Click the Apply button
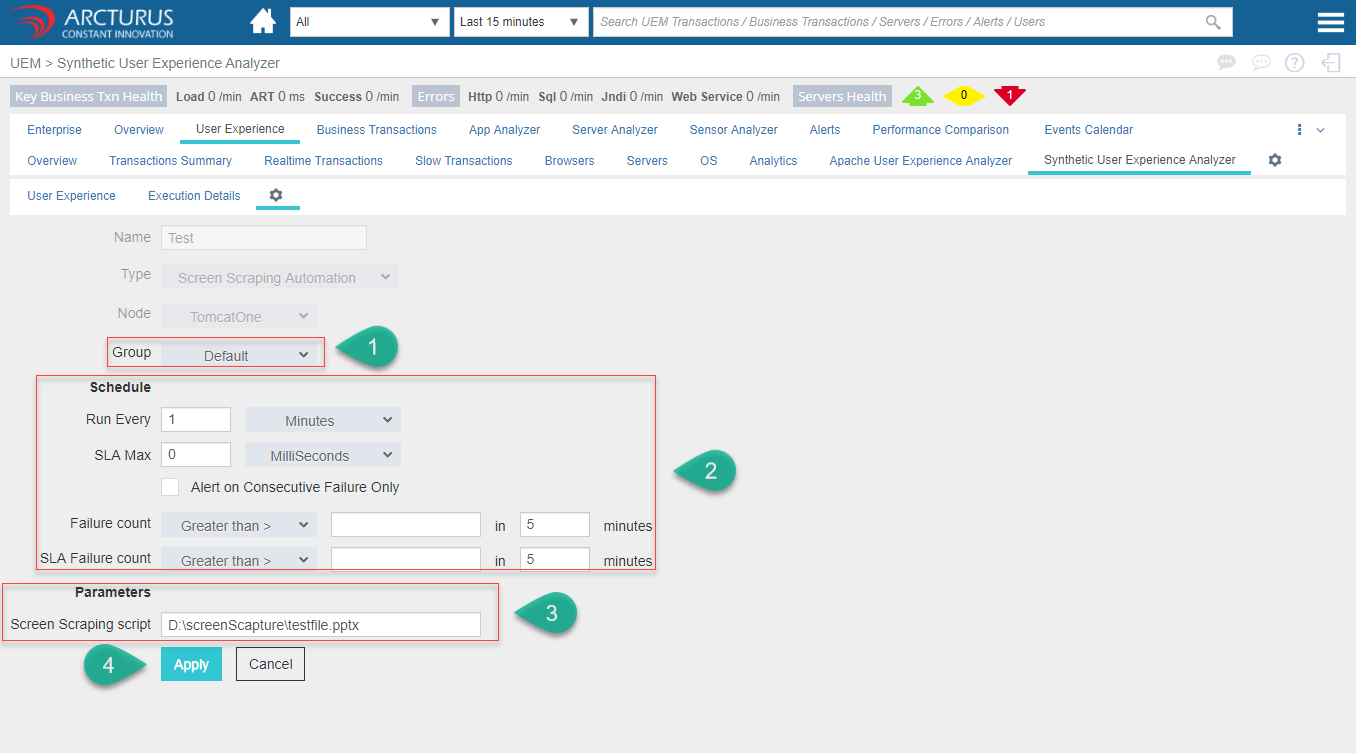 [191, 664]
